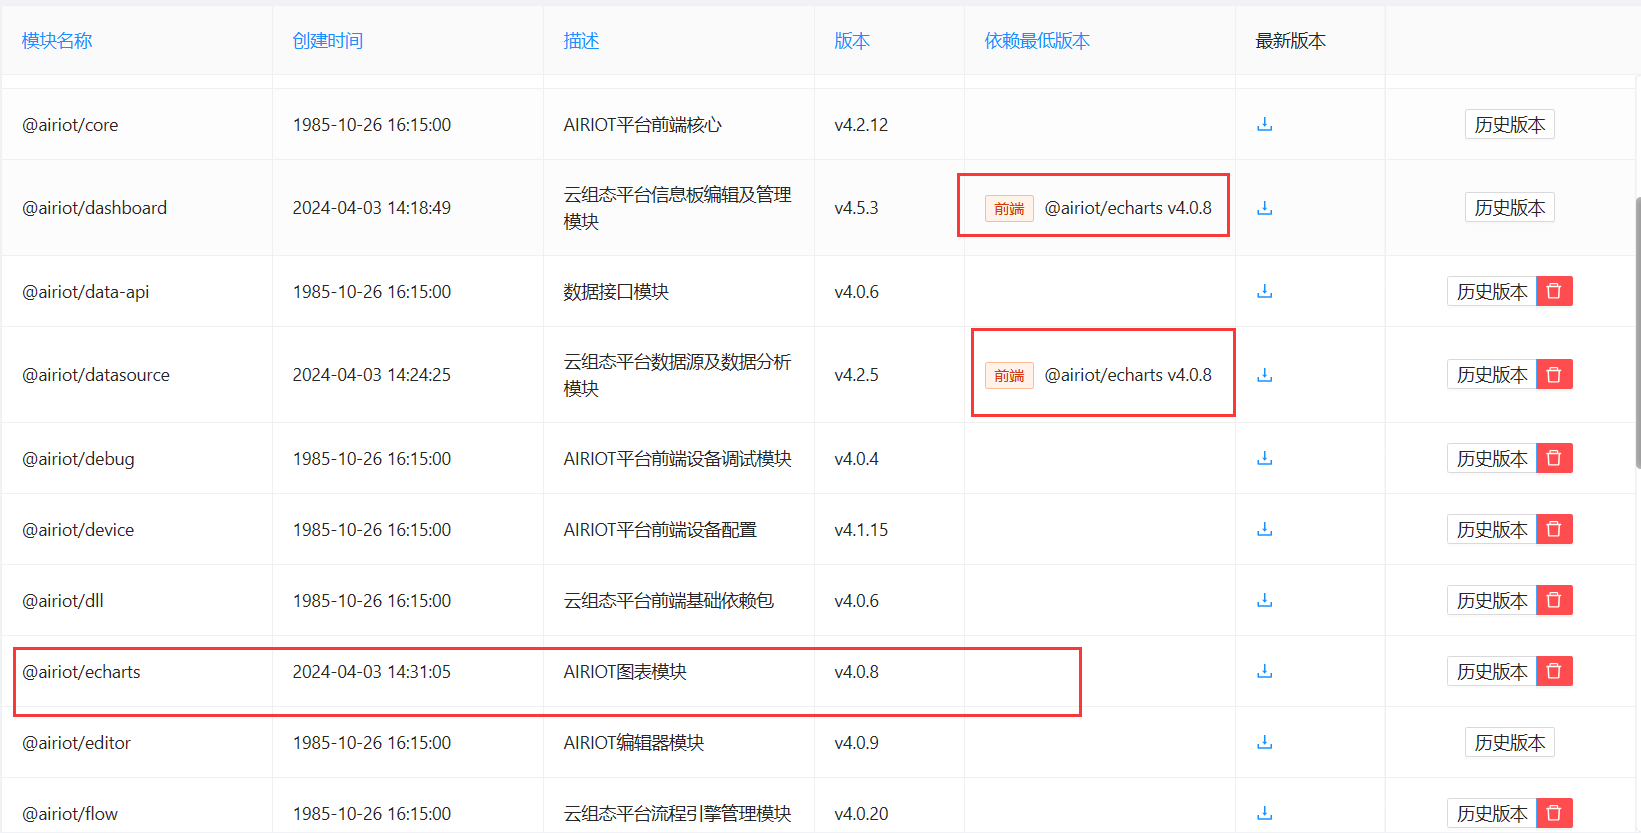Click the vertical scrollbar thumb

1637,333
